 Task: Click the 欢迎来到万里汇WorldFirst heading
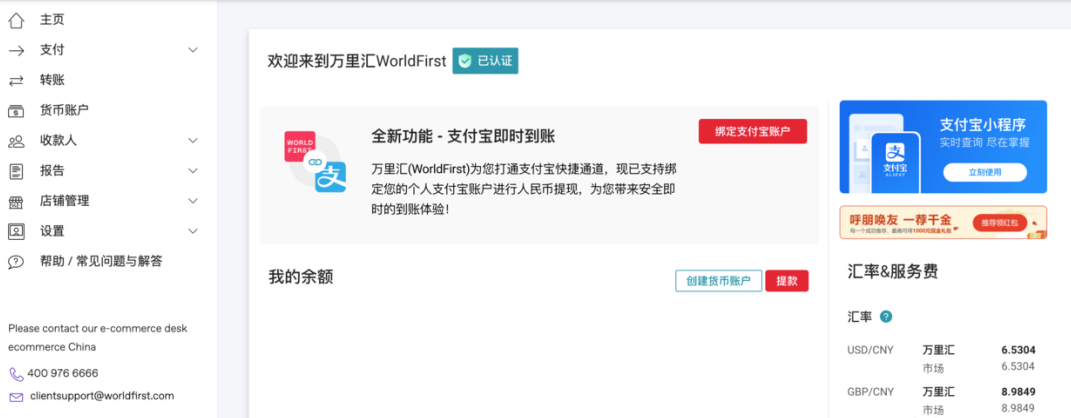point(357,61)
